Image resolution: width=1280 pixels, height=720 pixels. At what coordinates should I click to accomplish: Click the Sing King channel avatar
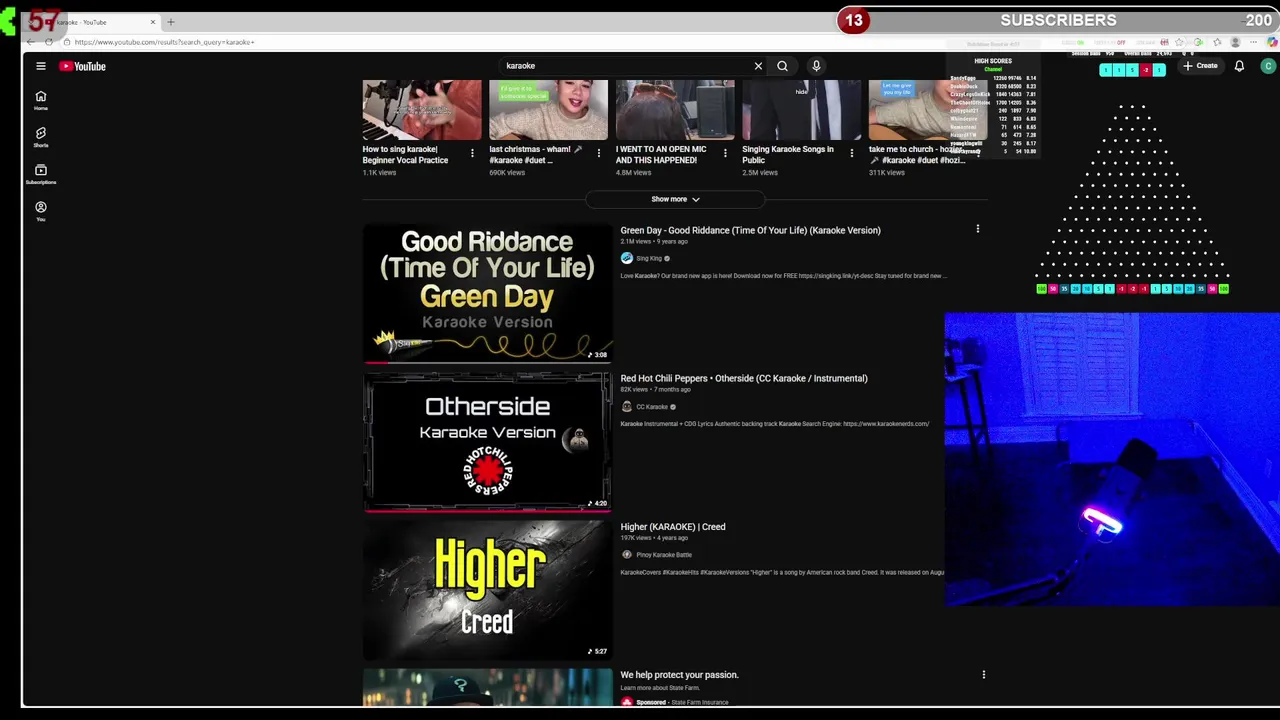(627, 258)
